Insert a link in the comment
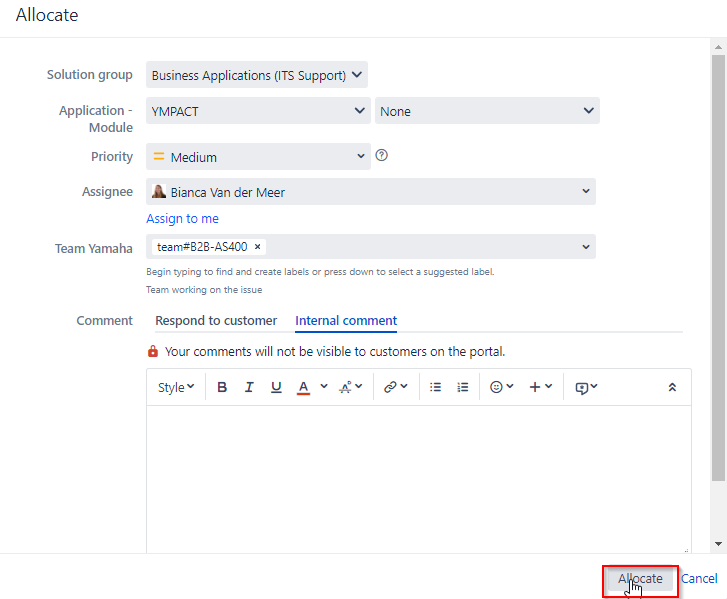The width and height of the screenshot is (727, 599). coord(390,387)
